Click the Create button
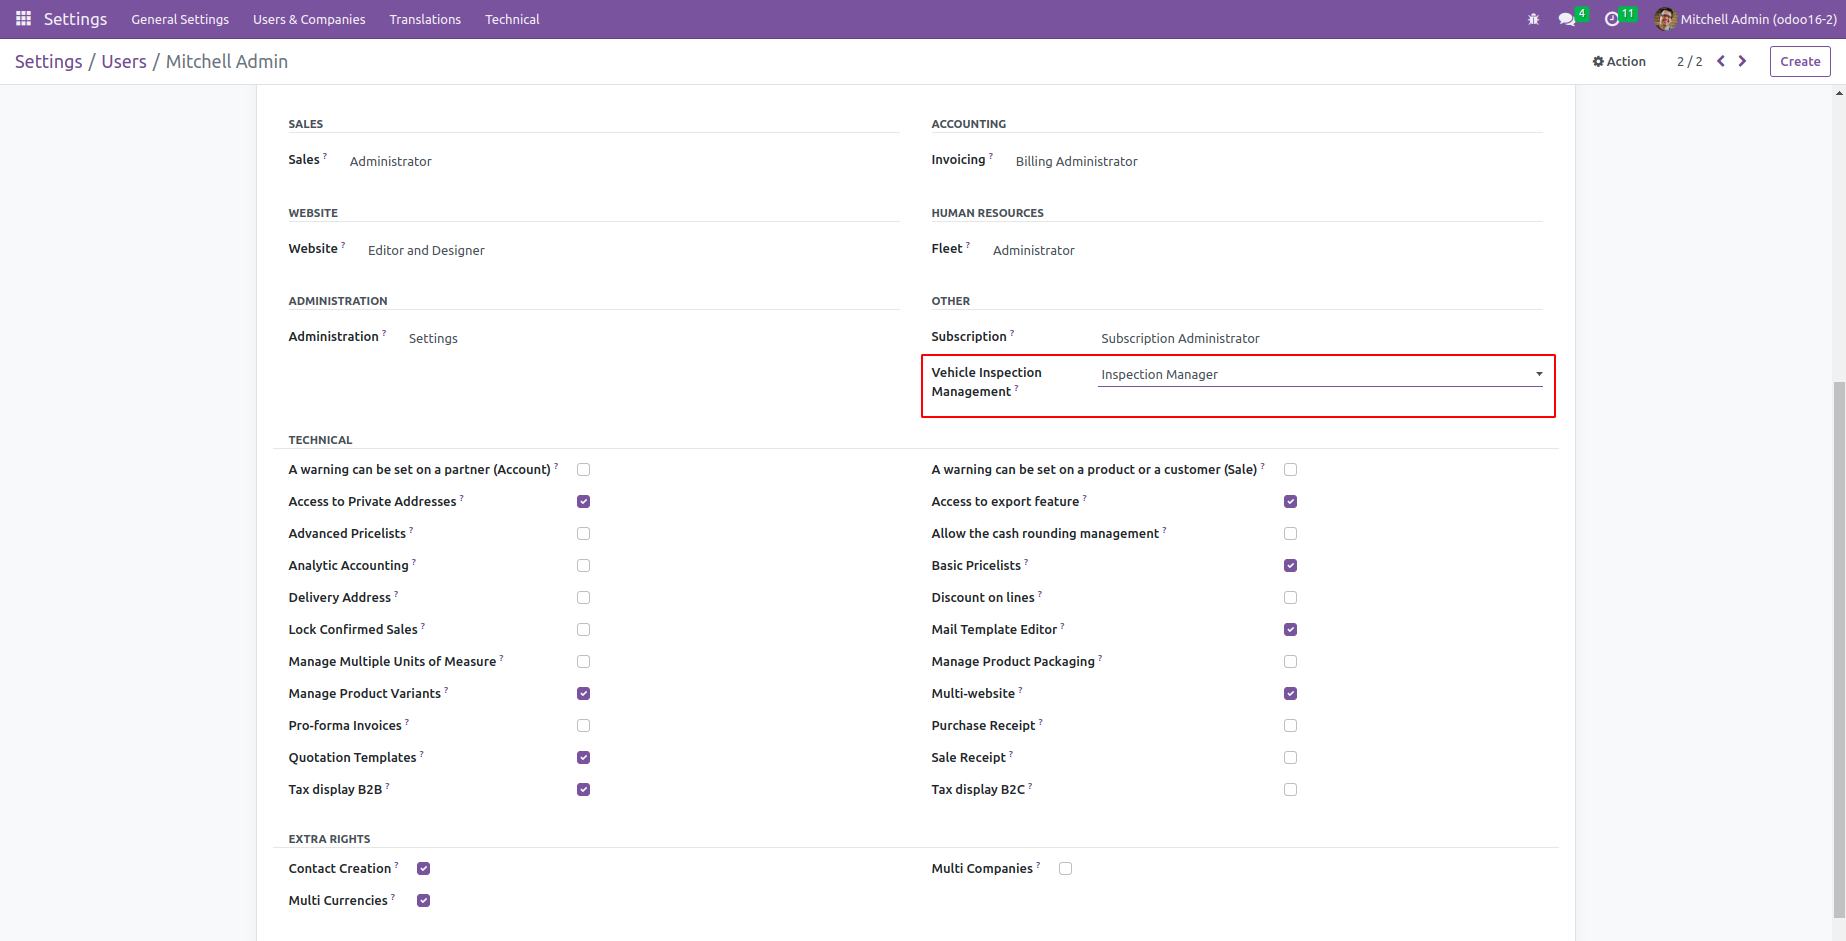The width and height of the screenshot is (1846, 941). 1800,61
